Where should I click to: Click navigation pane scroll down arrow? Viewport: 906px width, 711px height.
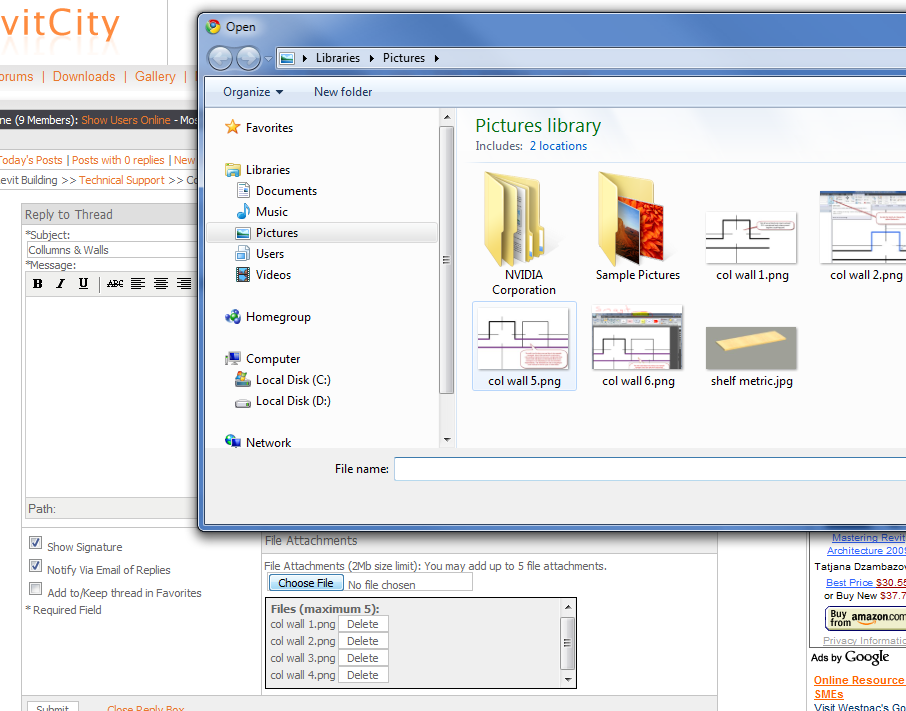click(x=447, y=440)
